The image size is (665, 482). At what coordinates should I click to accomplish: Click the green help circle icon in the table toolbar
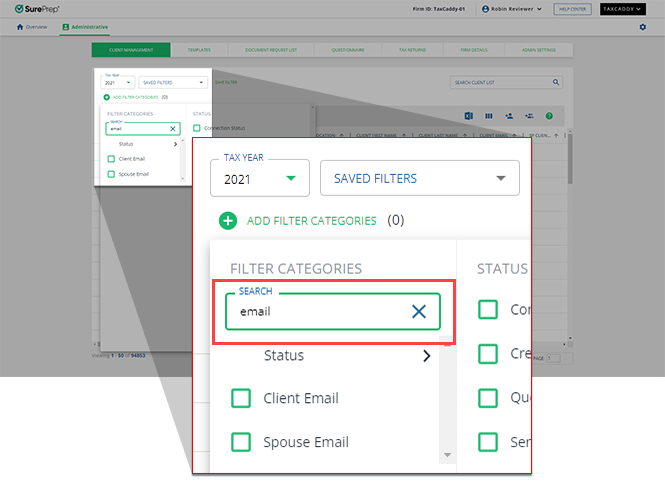pyautogui.click(x=549, y=116)
